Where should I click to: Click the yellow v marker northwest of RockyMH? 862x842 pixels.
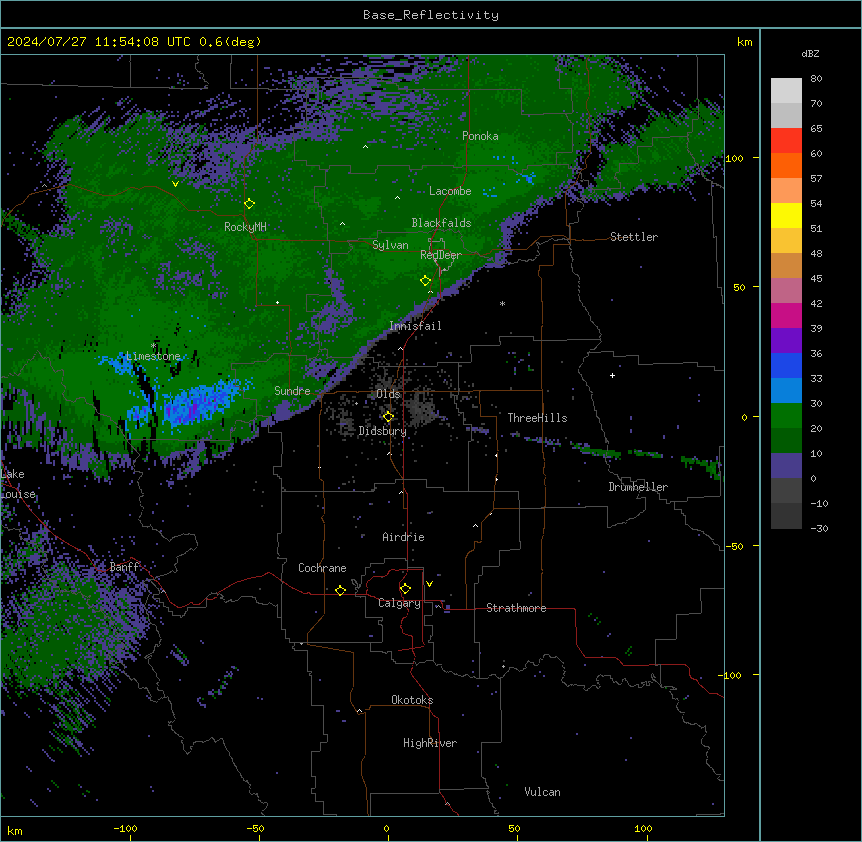[175, 184]
